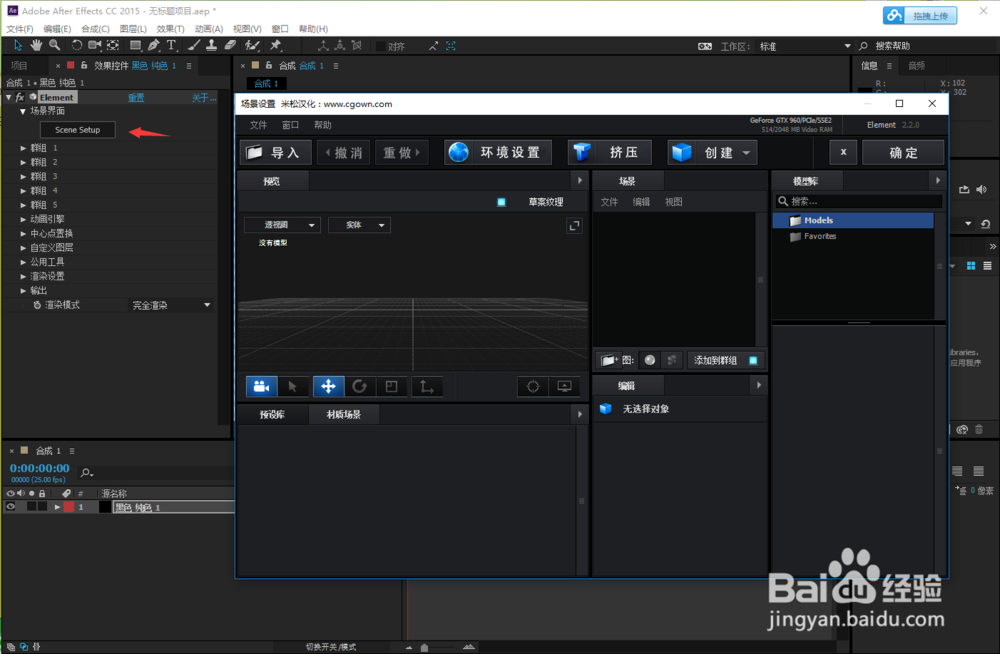This screenshot has height=654, width=1000.
Task: Click the Scene Setup button
Action: pos(78,130)
